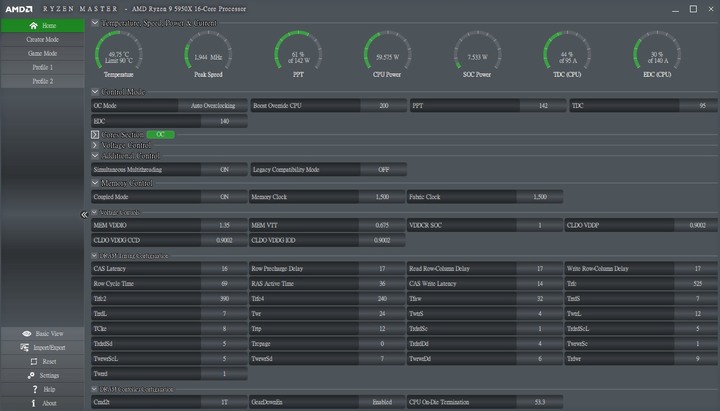Click the Reset button label
The height and width of the screenshot is (411, 720).
(x=49, y=361)
